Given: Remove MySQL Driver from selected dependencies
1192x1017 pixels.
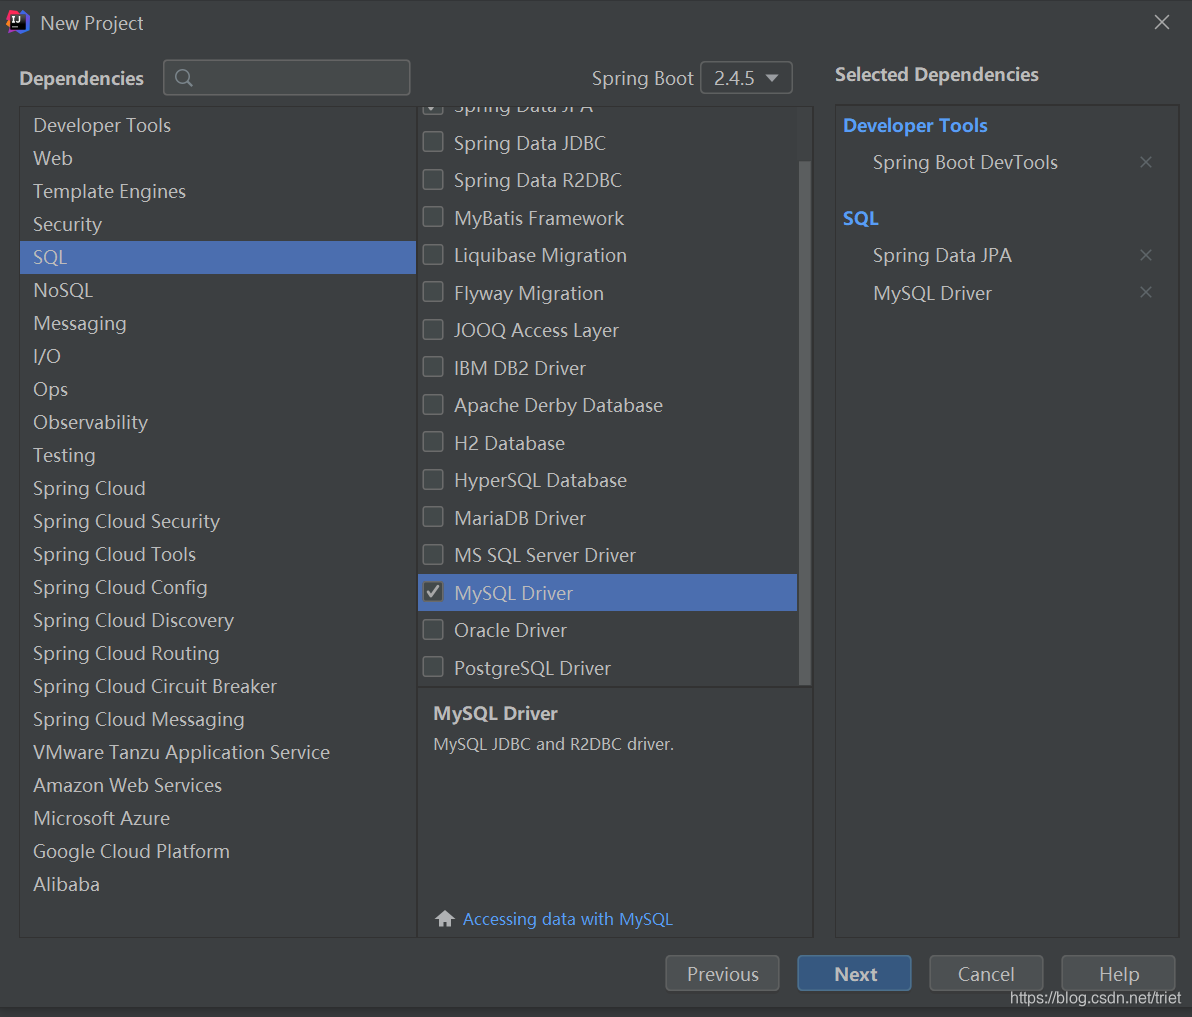Looking at the screenshot, I should [x=1146, y=293].
